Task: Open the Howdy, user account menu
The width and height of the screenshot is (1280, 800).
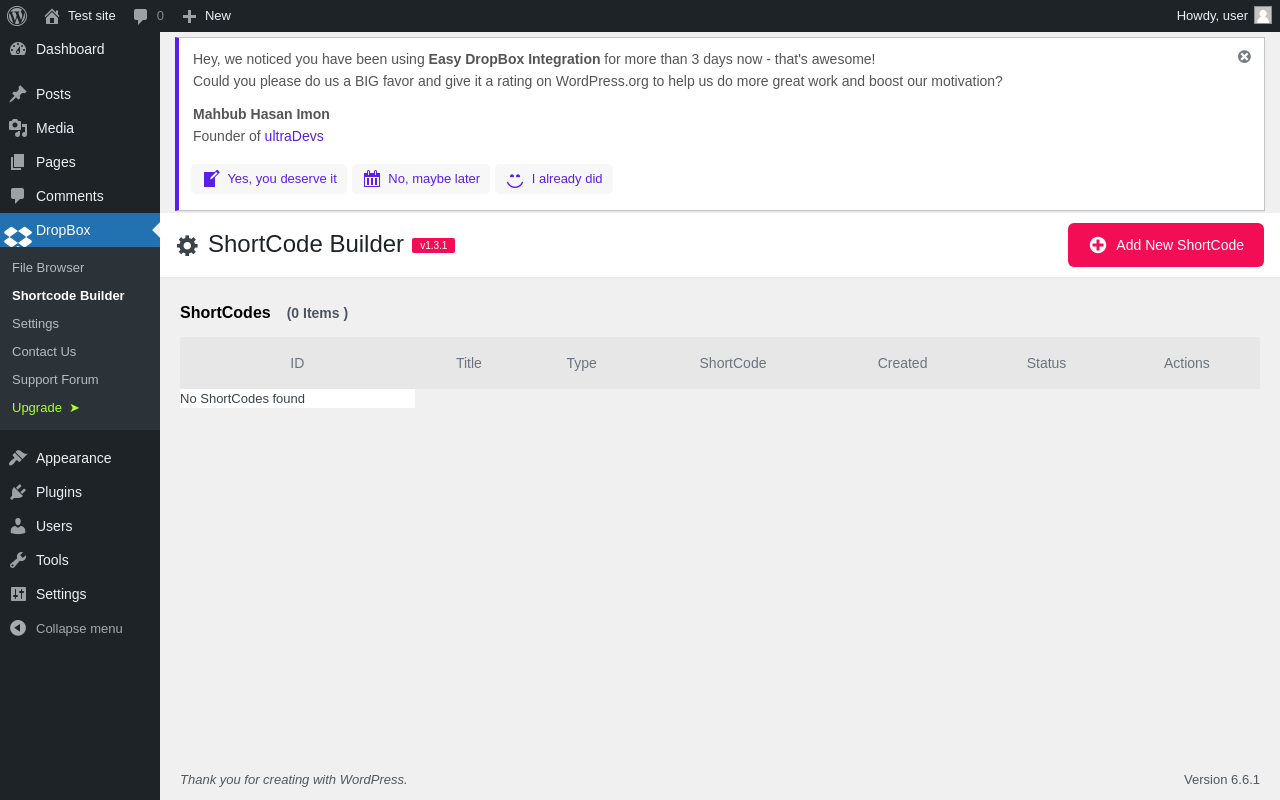Action: (1223, 16)
